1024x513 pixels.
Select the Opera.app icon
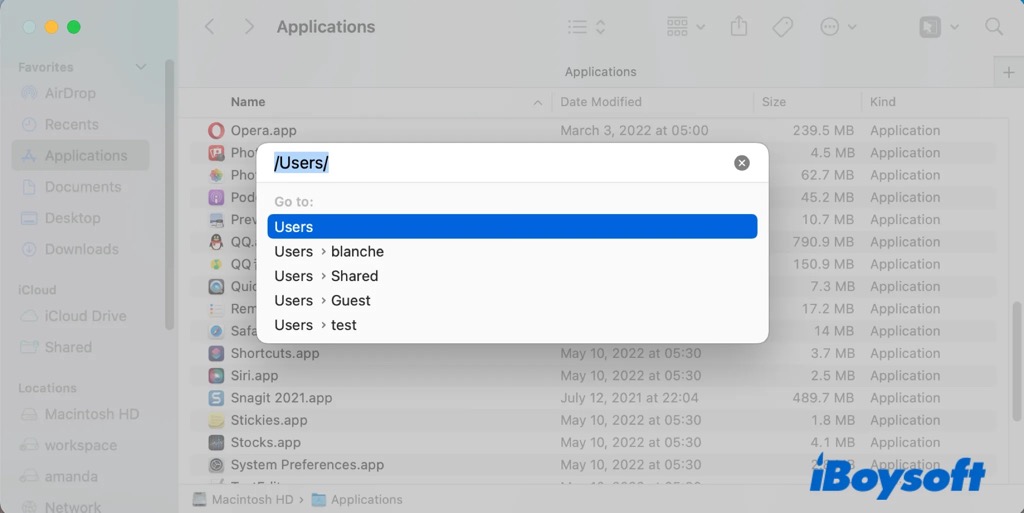coord(216,131)
